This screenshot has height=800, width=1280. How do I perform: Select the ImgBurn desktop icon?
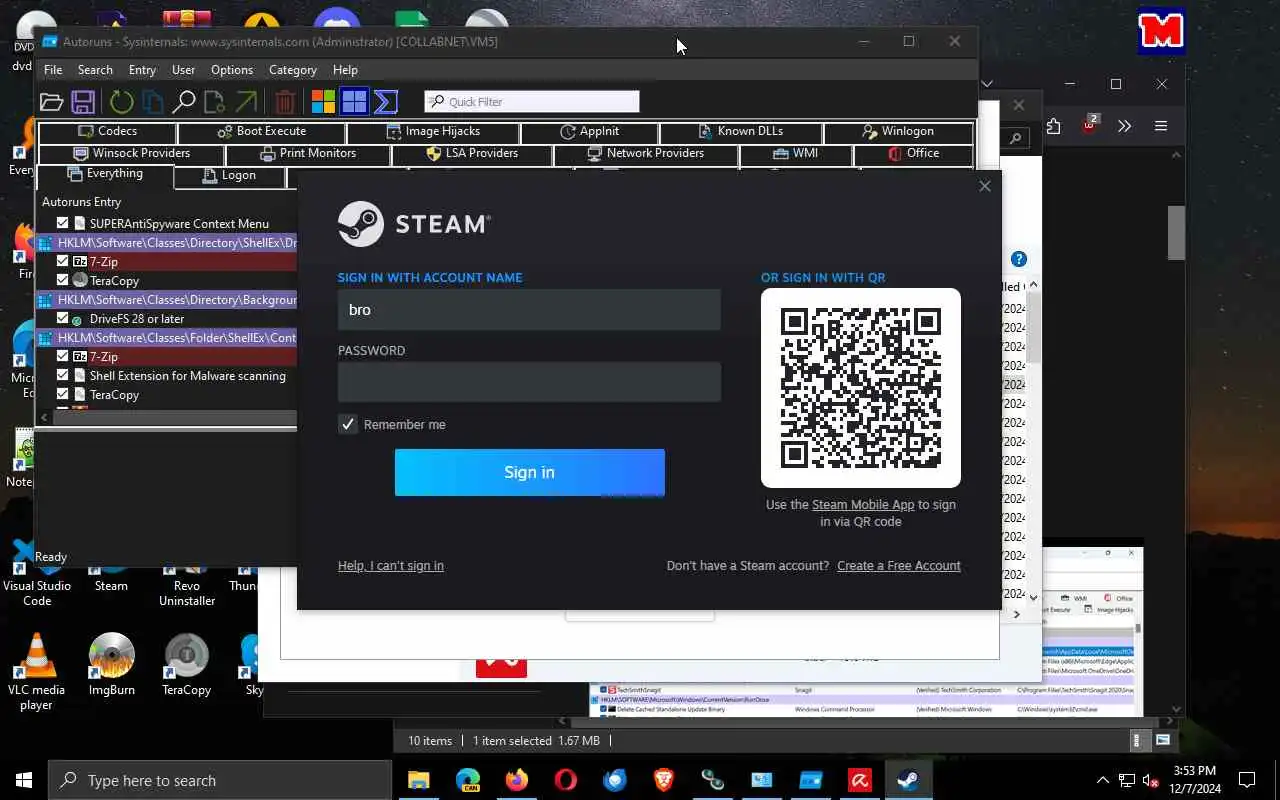[x=111, y=664]
